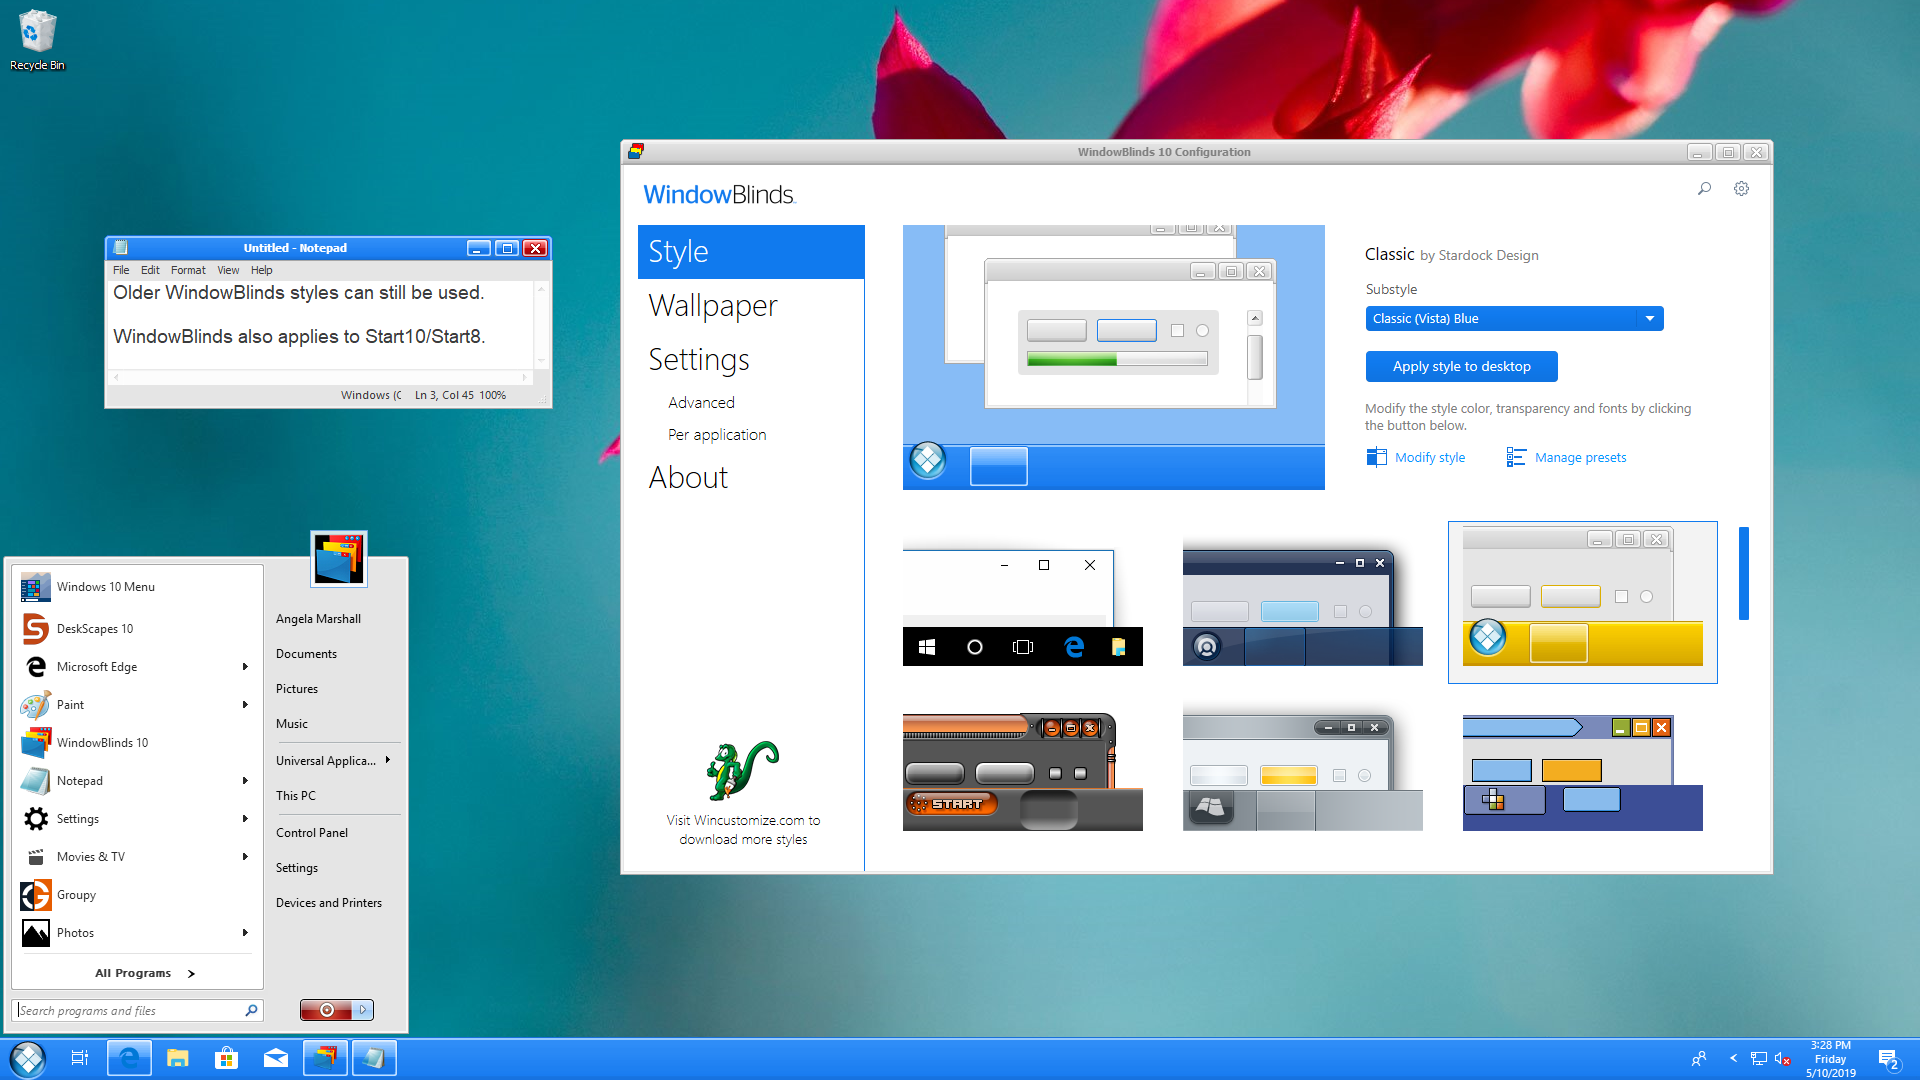Screen dimensions: 1920x1080
Task: Select the Wallpaper tab in WindowBlinds
Action: pyautogui.click(x=712, y=306)
